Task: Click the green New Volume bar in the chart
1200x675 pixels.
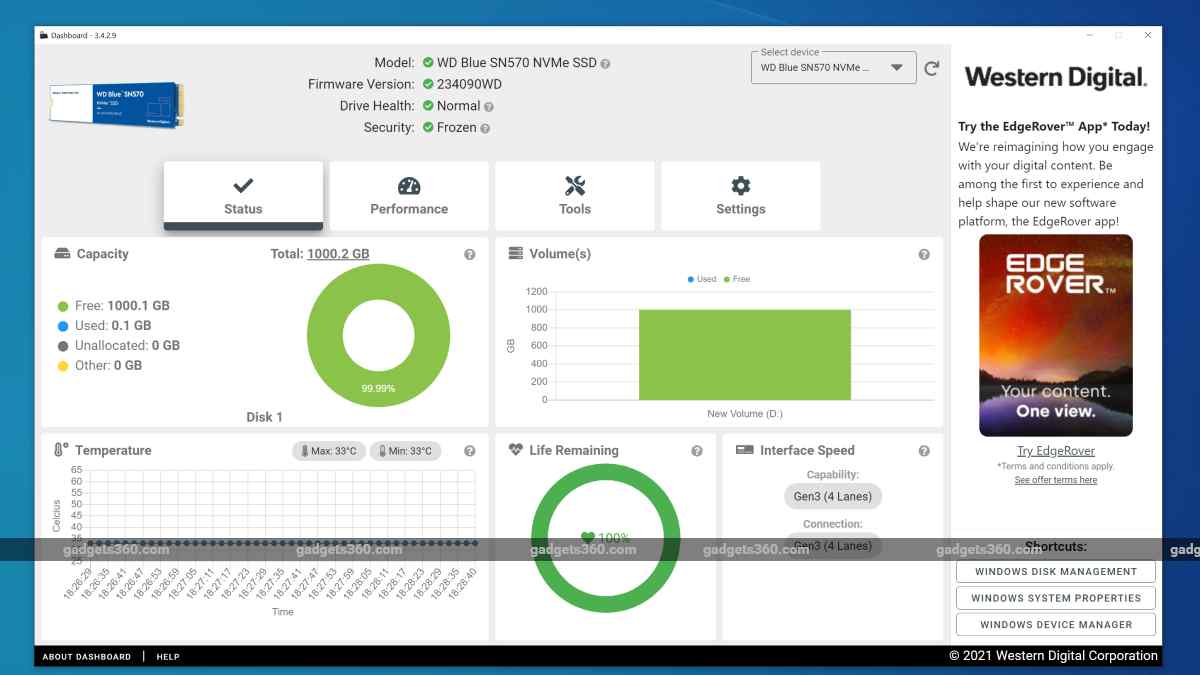Action: coord(745,355)
